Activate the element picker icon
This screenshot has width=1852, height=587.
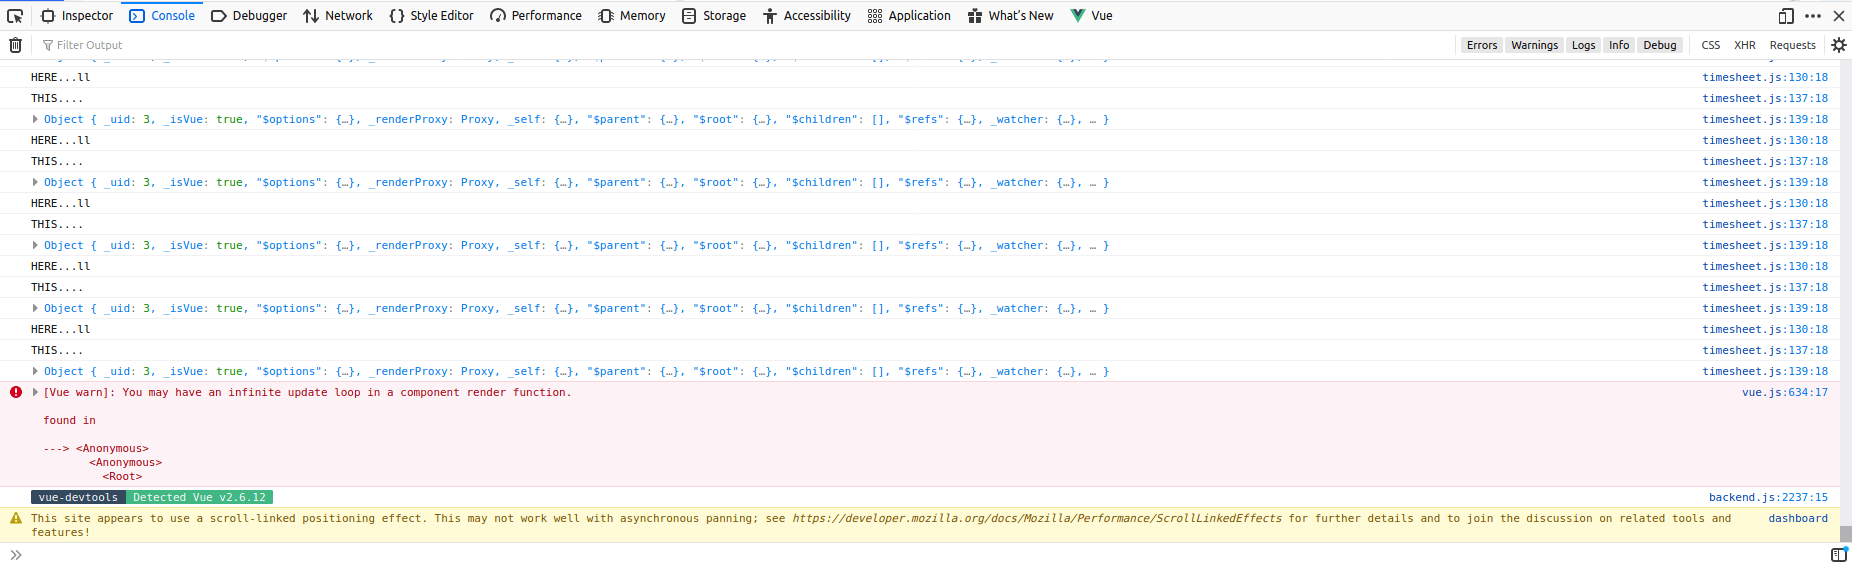[x=15, y=16]
